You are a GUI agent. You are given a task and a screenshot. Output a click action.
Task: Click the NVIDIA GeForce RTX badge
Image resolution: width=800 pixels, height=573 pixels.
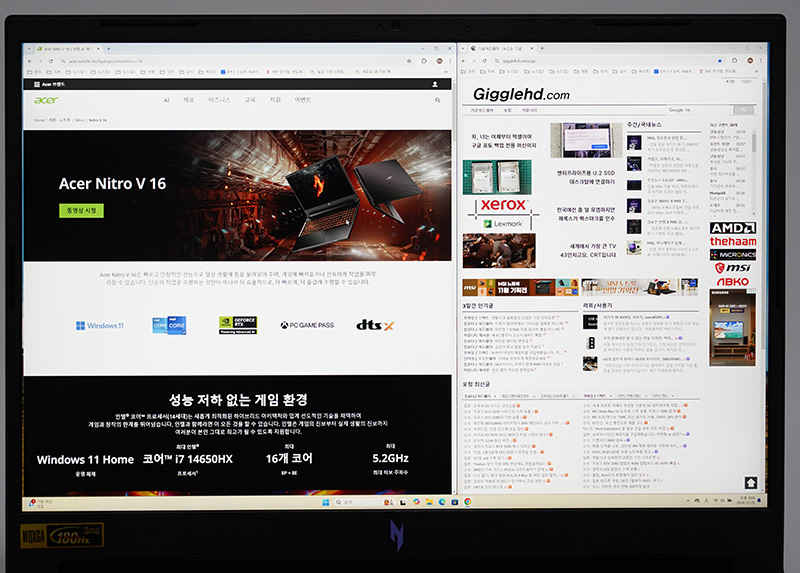click(238, 326)
